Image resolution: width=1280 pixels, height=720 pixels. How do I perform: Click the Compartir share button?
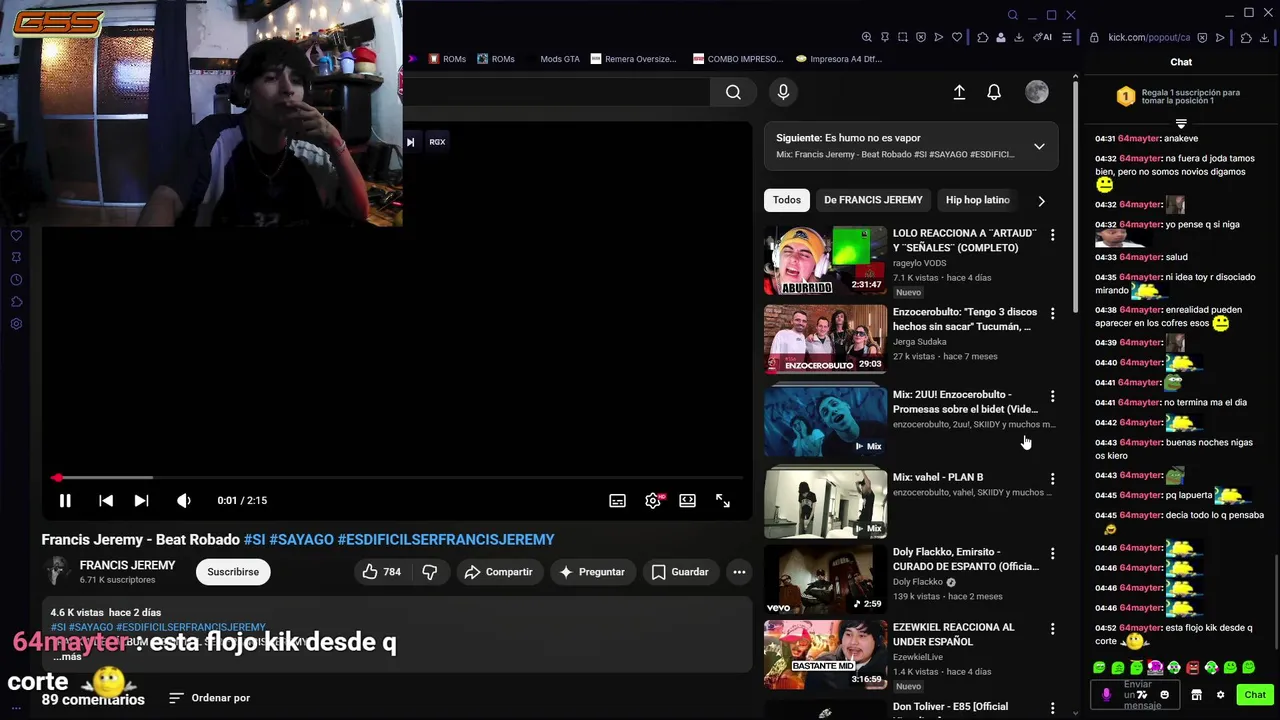[498, 572]
